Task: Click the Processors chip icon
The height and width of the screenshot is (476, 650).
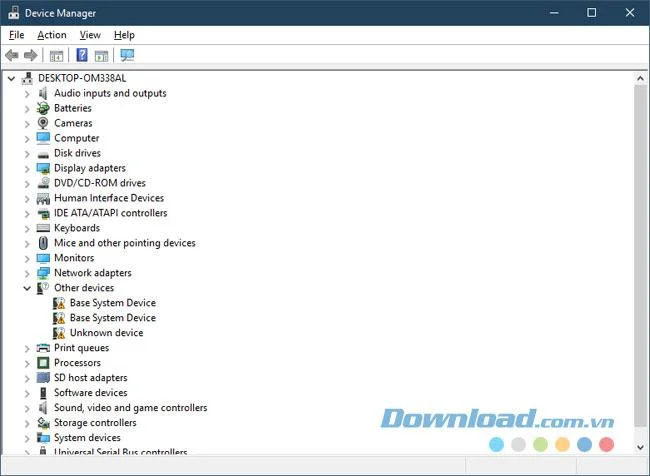Action: [43, 363]
